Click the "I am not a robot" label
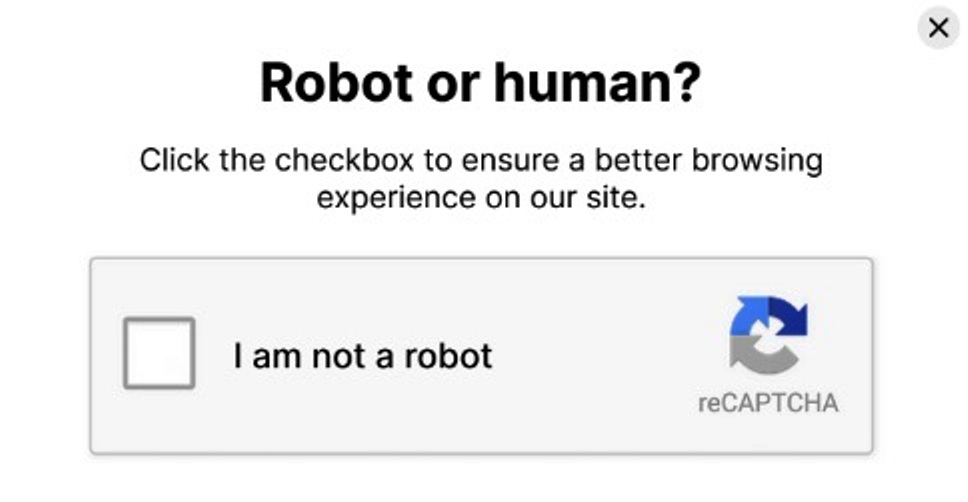Screen dimensions: 968x502 pyautogui.click(x=363, y=355)
